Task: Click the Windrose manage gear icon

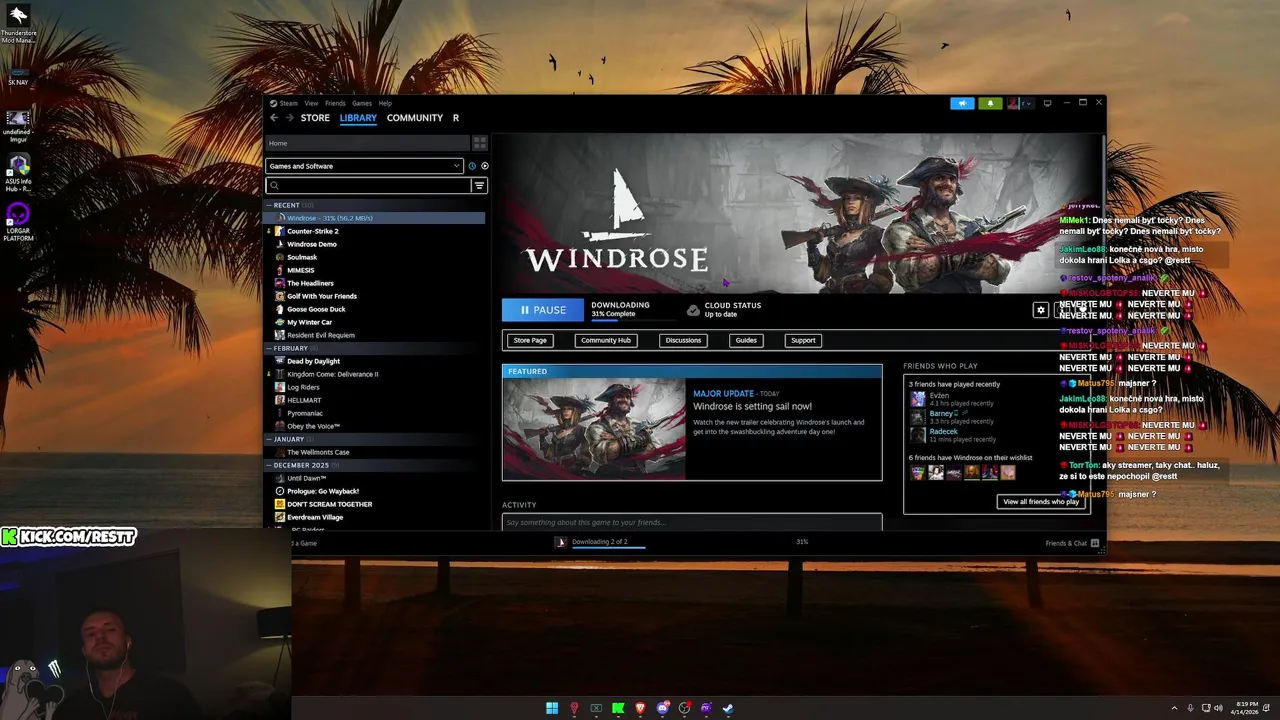Action: (1041, 310)
